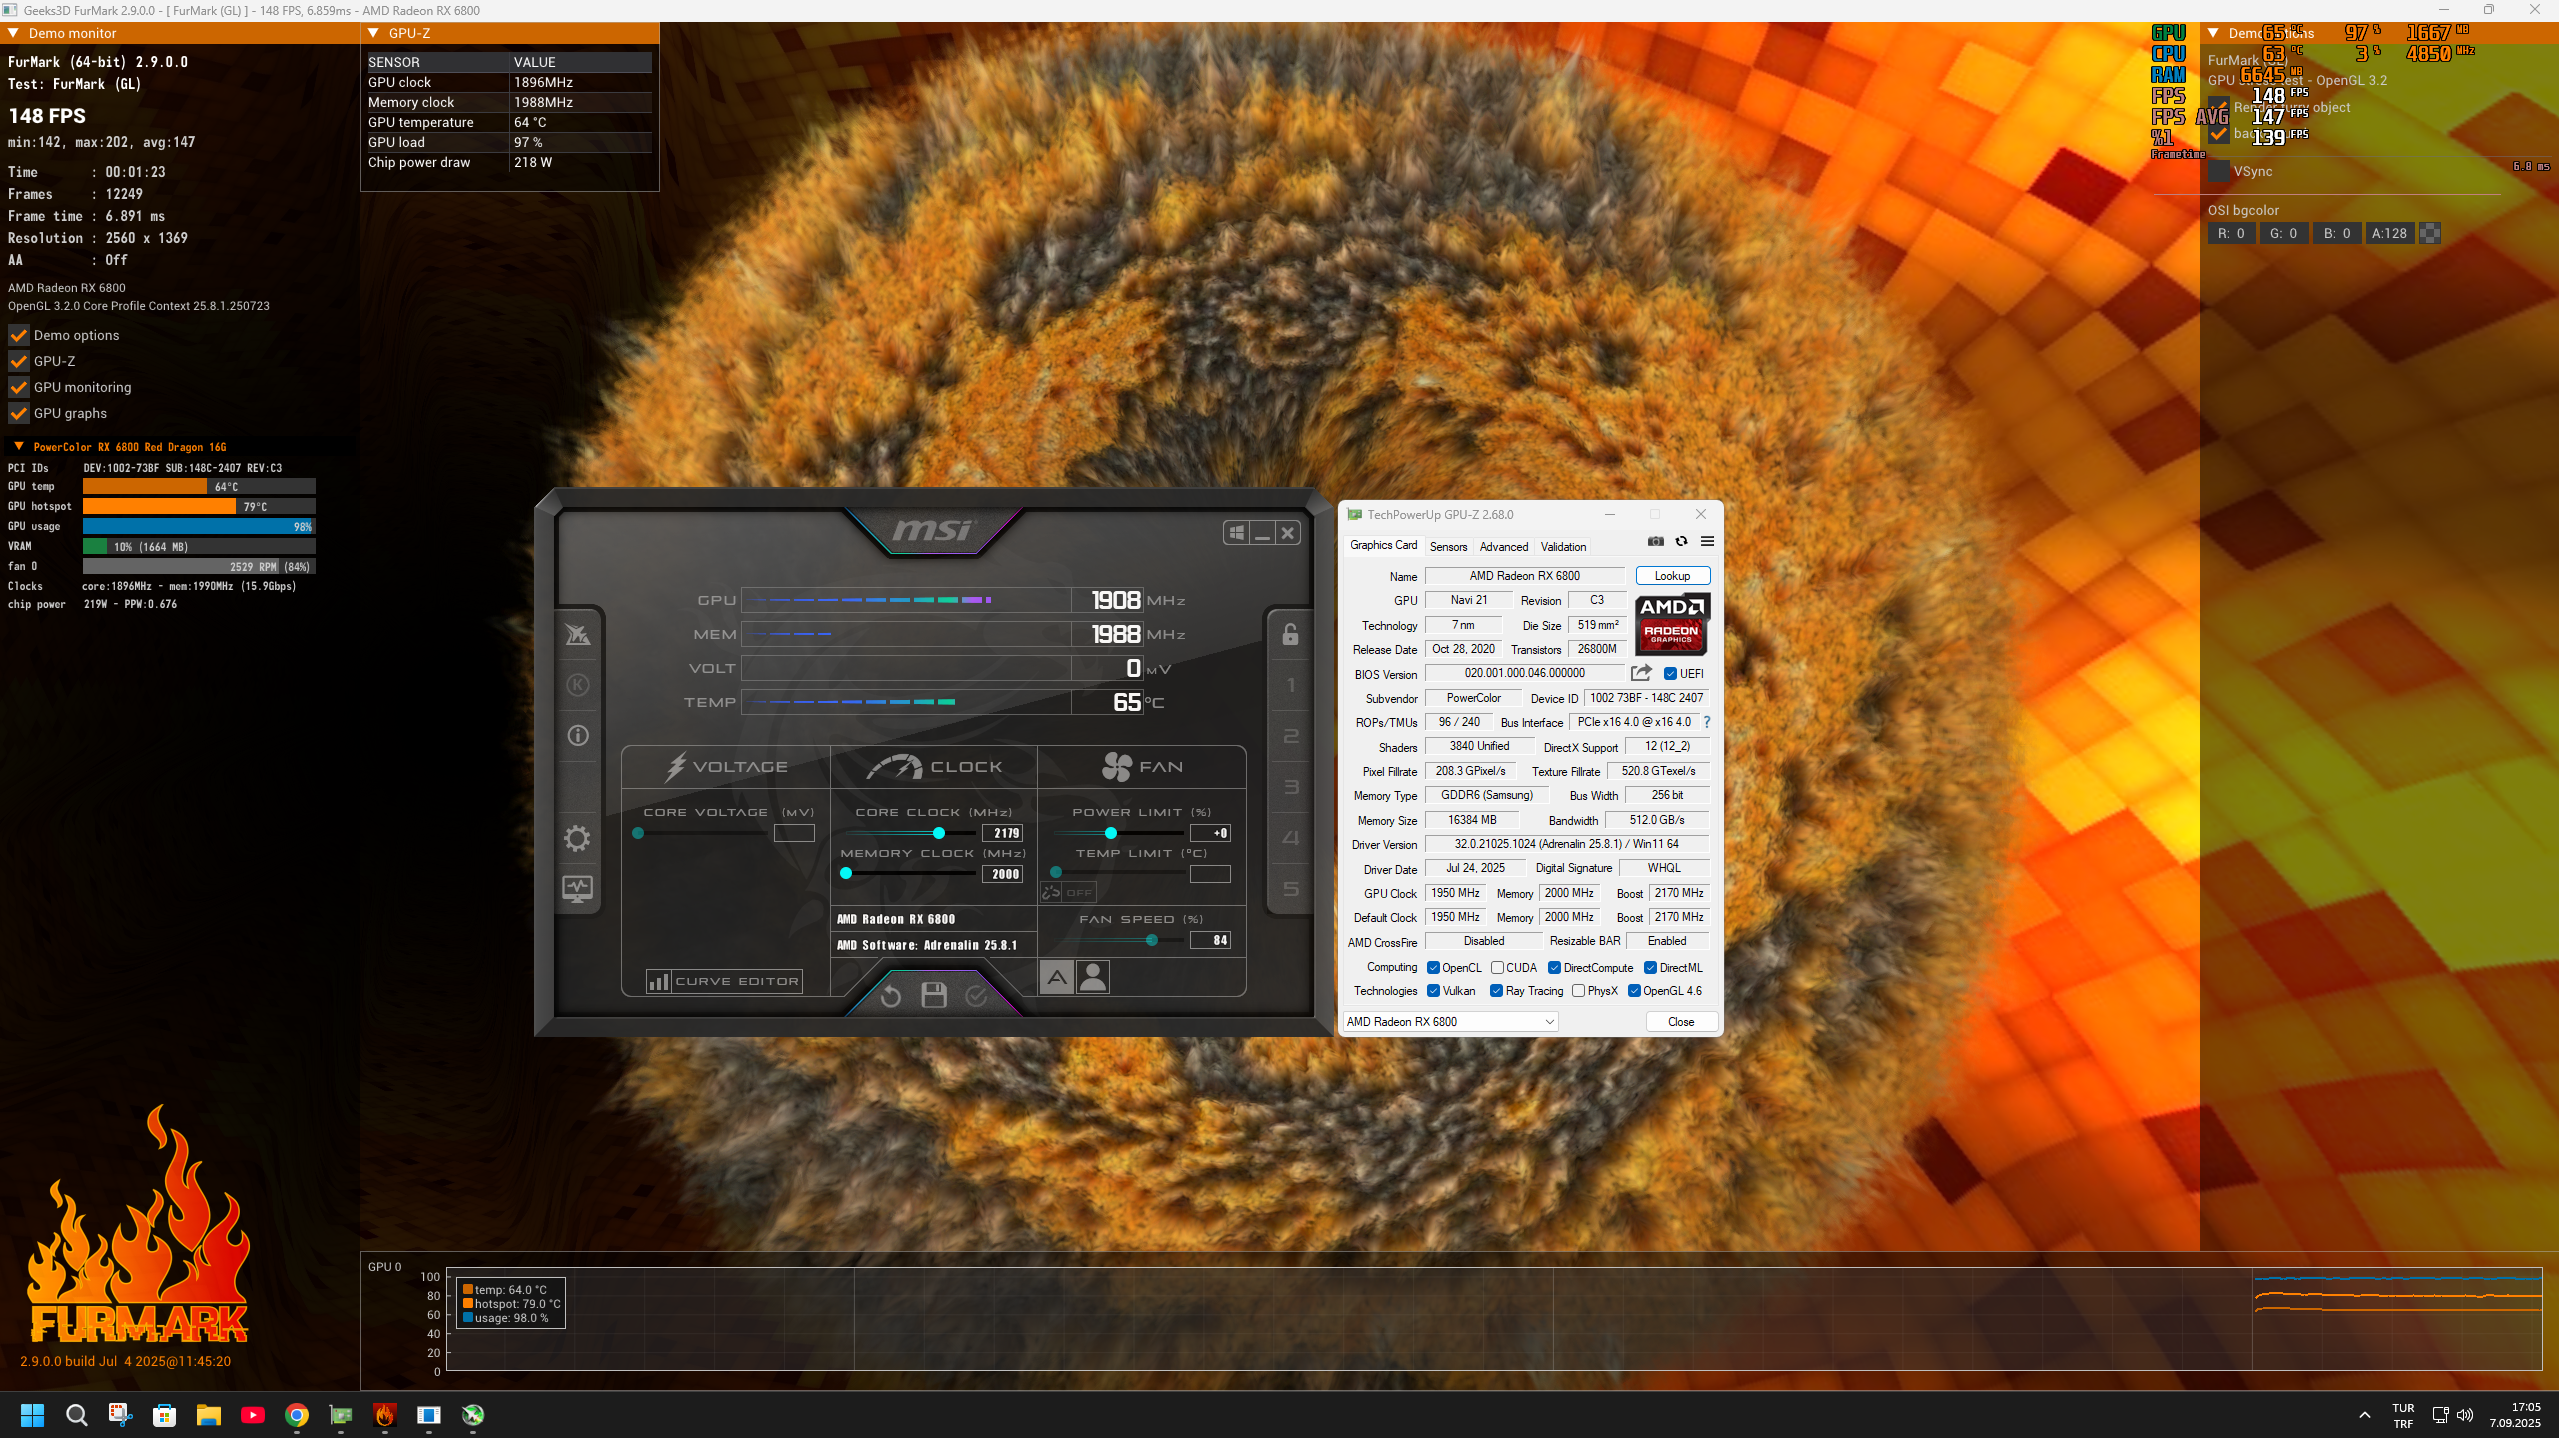The width and height of the screenshot is (2559, 1438).
Task: Click the temp limit link OFF button
Action: (x=1069, y=892)
